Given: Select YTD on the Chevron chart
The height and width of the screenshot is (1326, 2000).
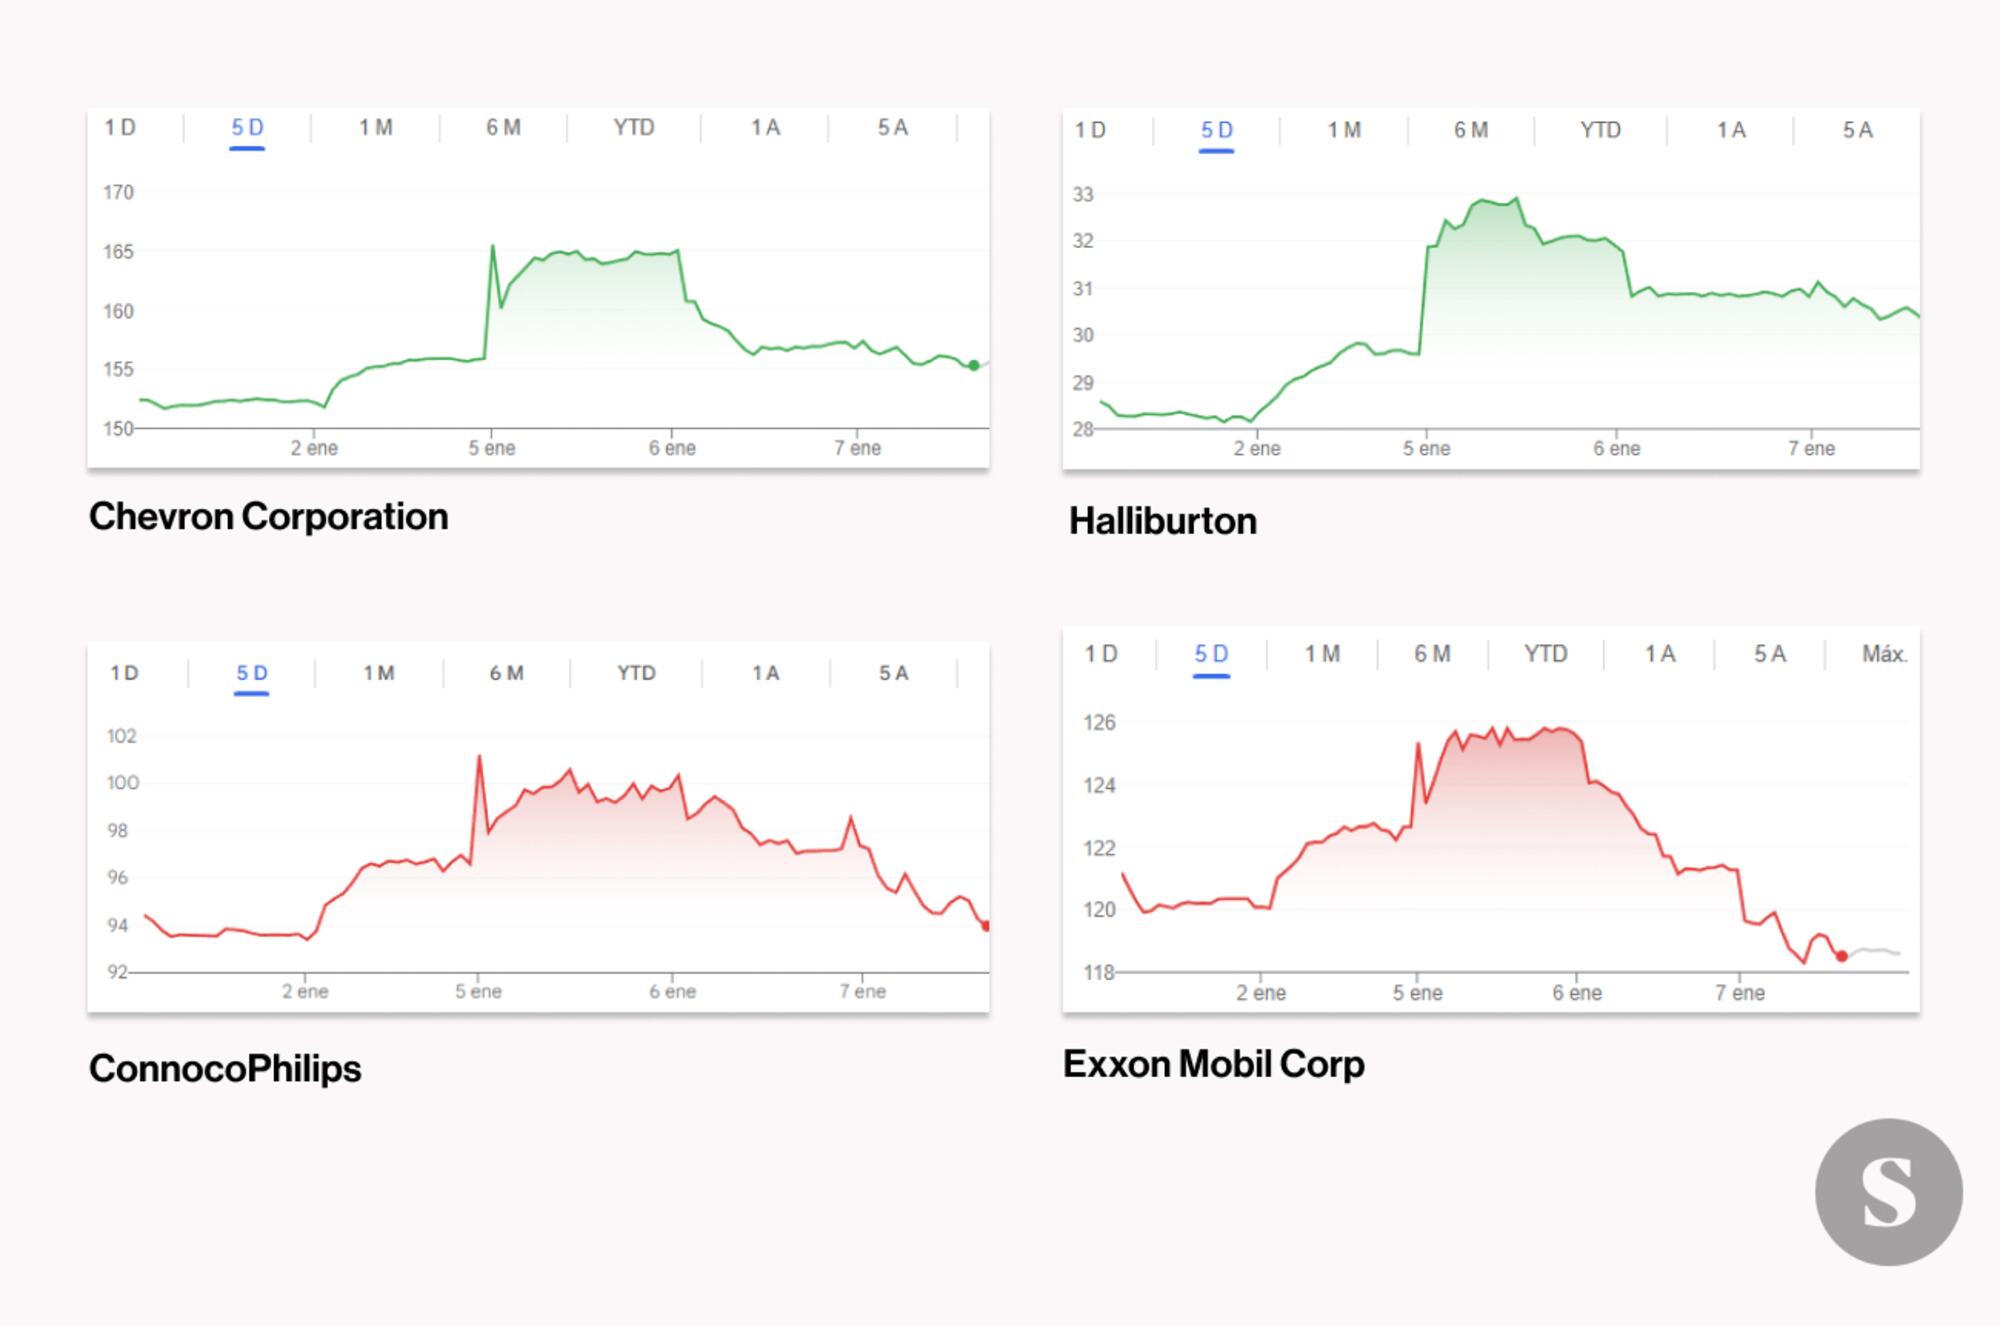Looking at the screenshot, I should coord(634,128).
